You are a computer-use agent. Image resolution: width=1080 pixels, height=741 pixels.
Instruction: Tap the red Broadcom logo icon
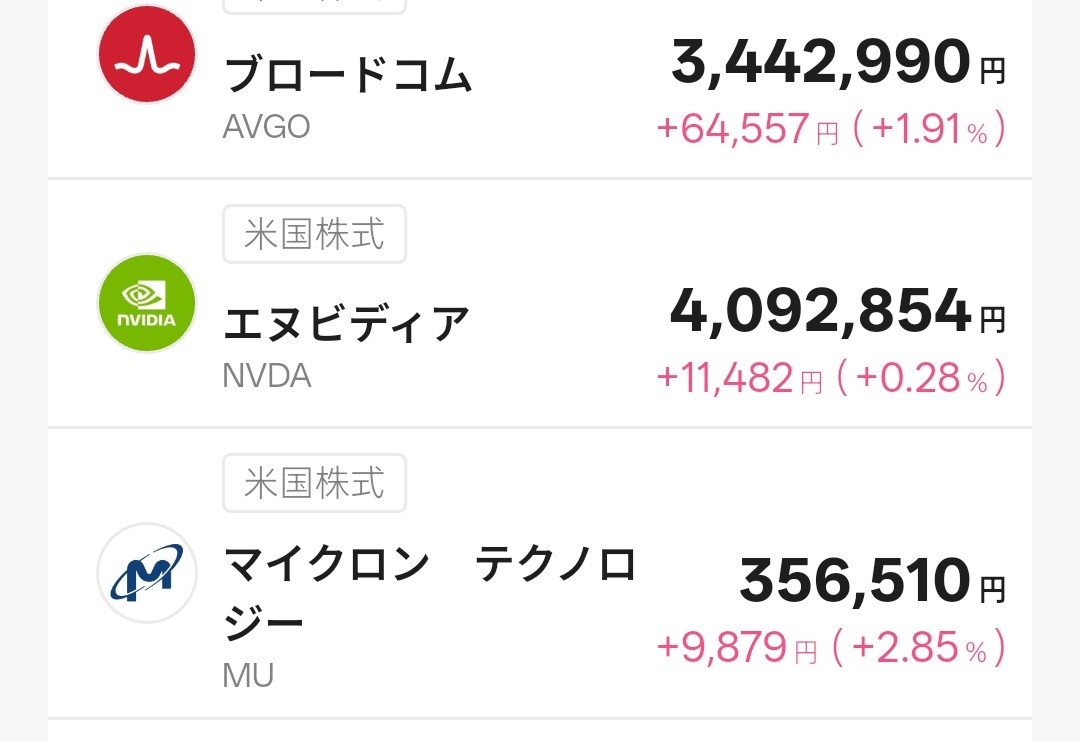(147, 54)
